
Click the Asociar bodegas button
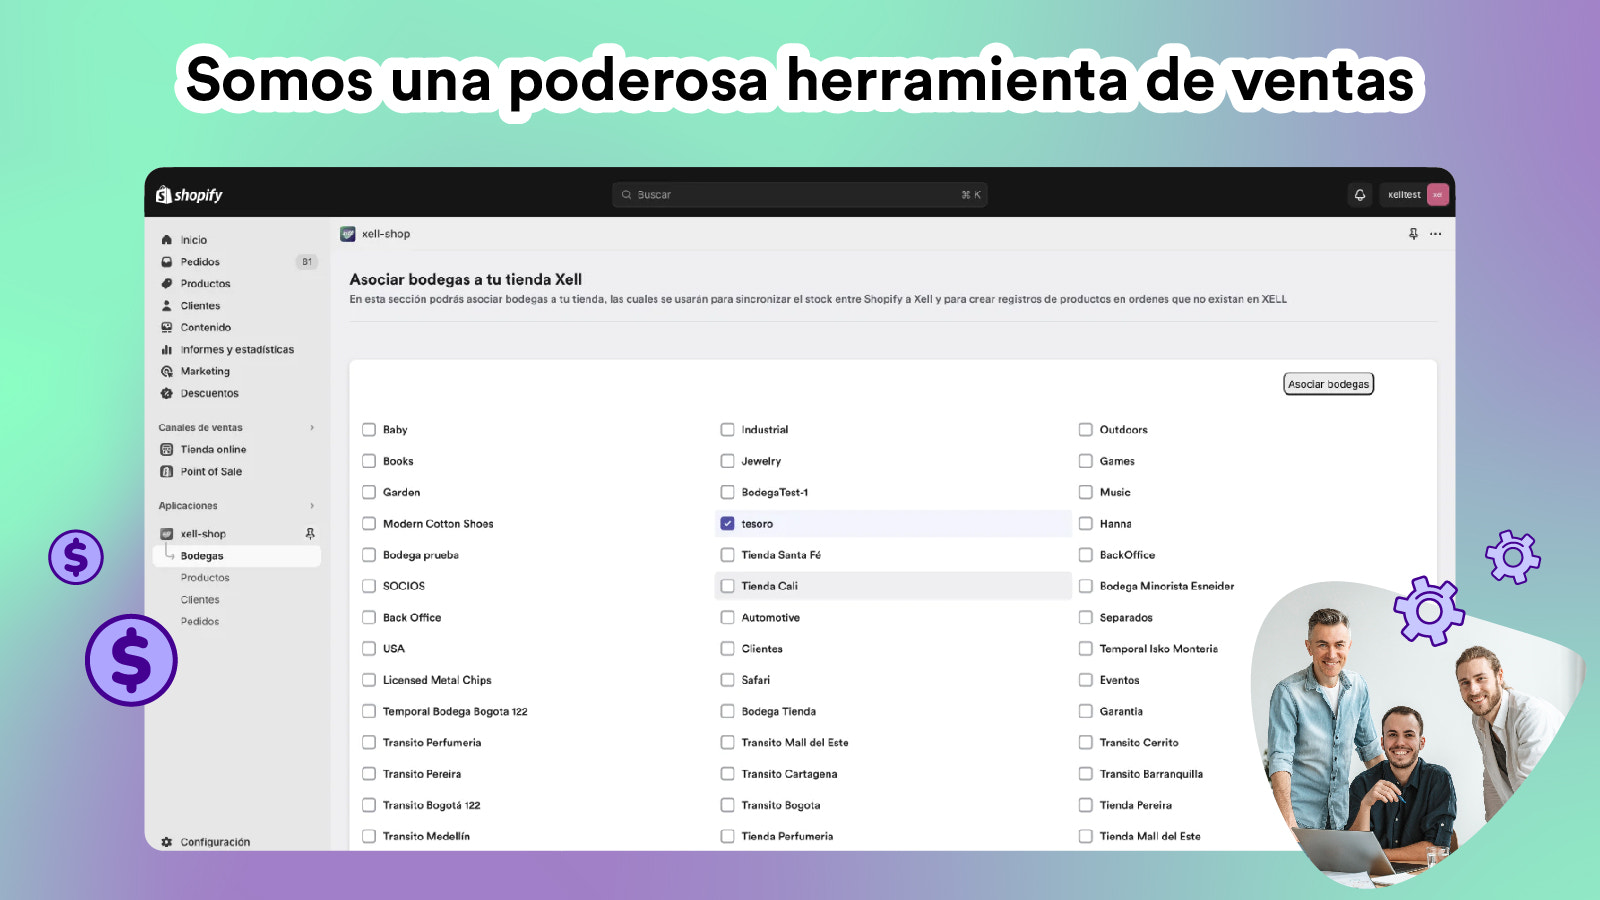(x=1328, y=384)
